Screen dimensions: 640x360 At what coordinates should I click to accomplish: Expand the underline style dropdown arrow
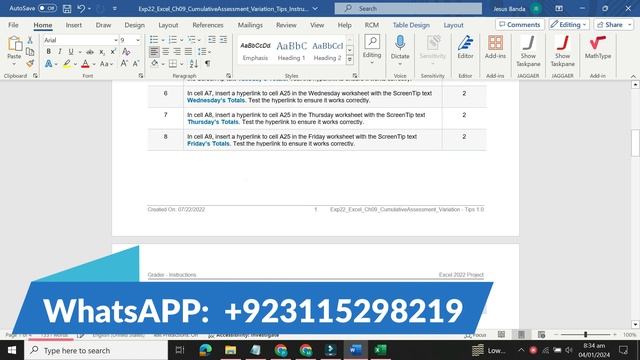(x=80, y=52)
